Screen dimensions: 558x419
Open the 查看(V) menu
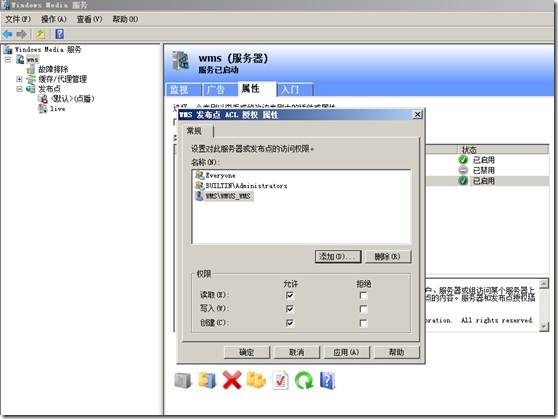tap(90, 19)
